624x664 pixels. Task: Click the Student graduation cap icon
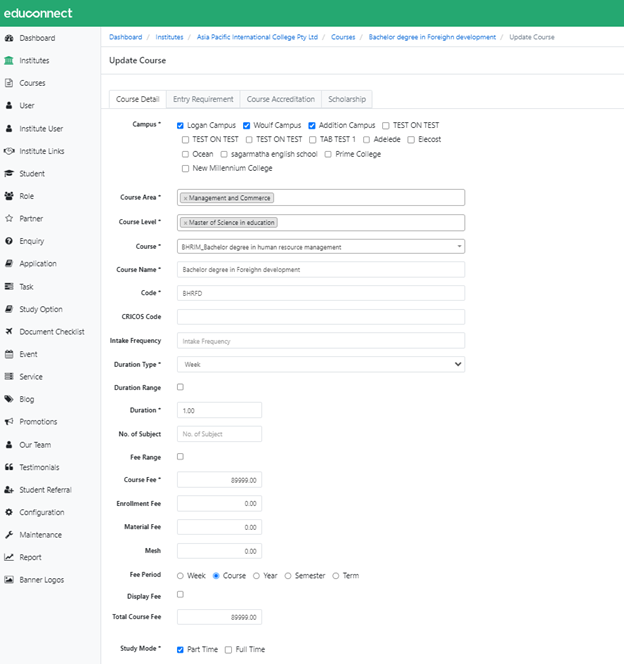coord(9,173)
